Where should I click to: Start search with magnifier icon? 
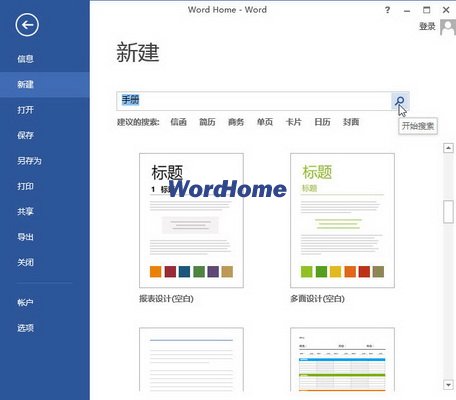tap(400, 101)
